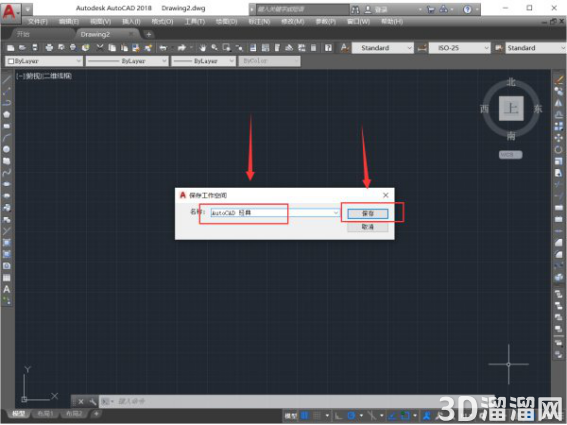The image size is (567, 425).
Task: Open the Text Style icon beside Standard
Action: click(x=344, y=48)
